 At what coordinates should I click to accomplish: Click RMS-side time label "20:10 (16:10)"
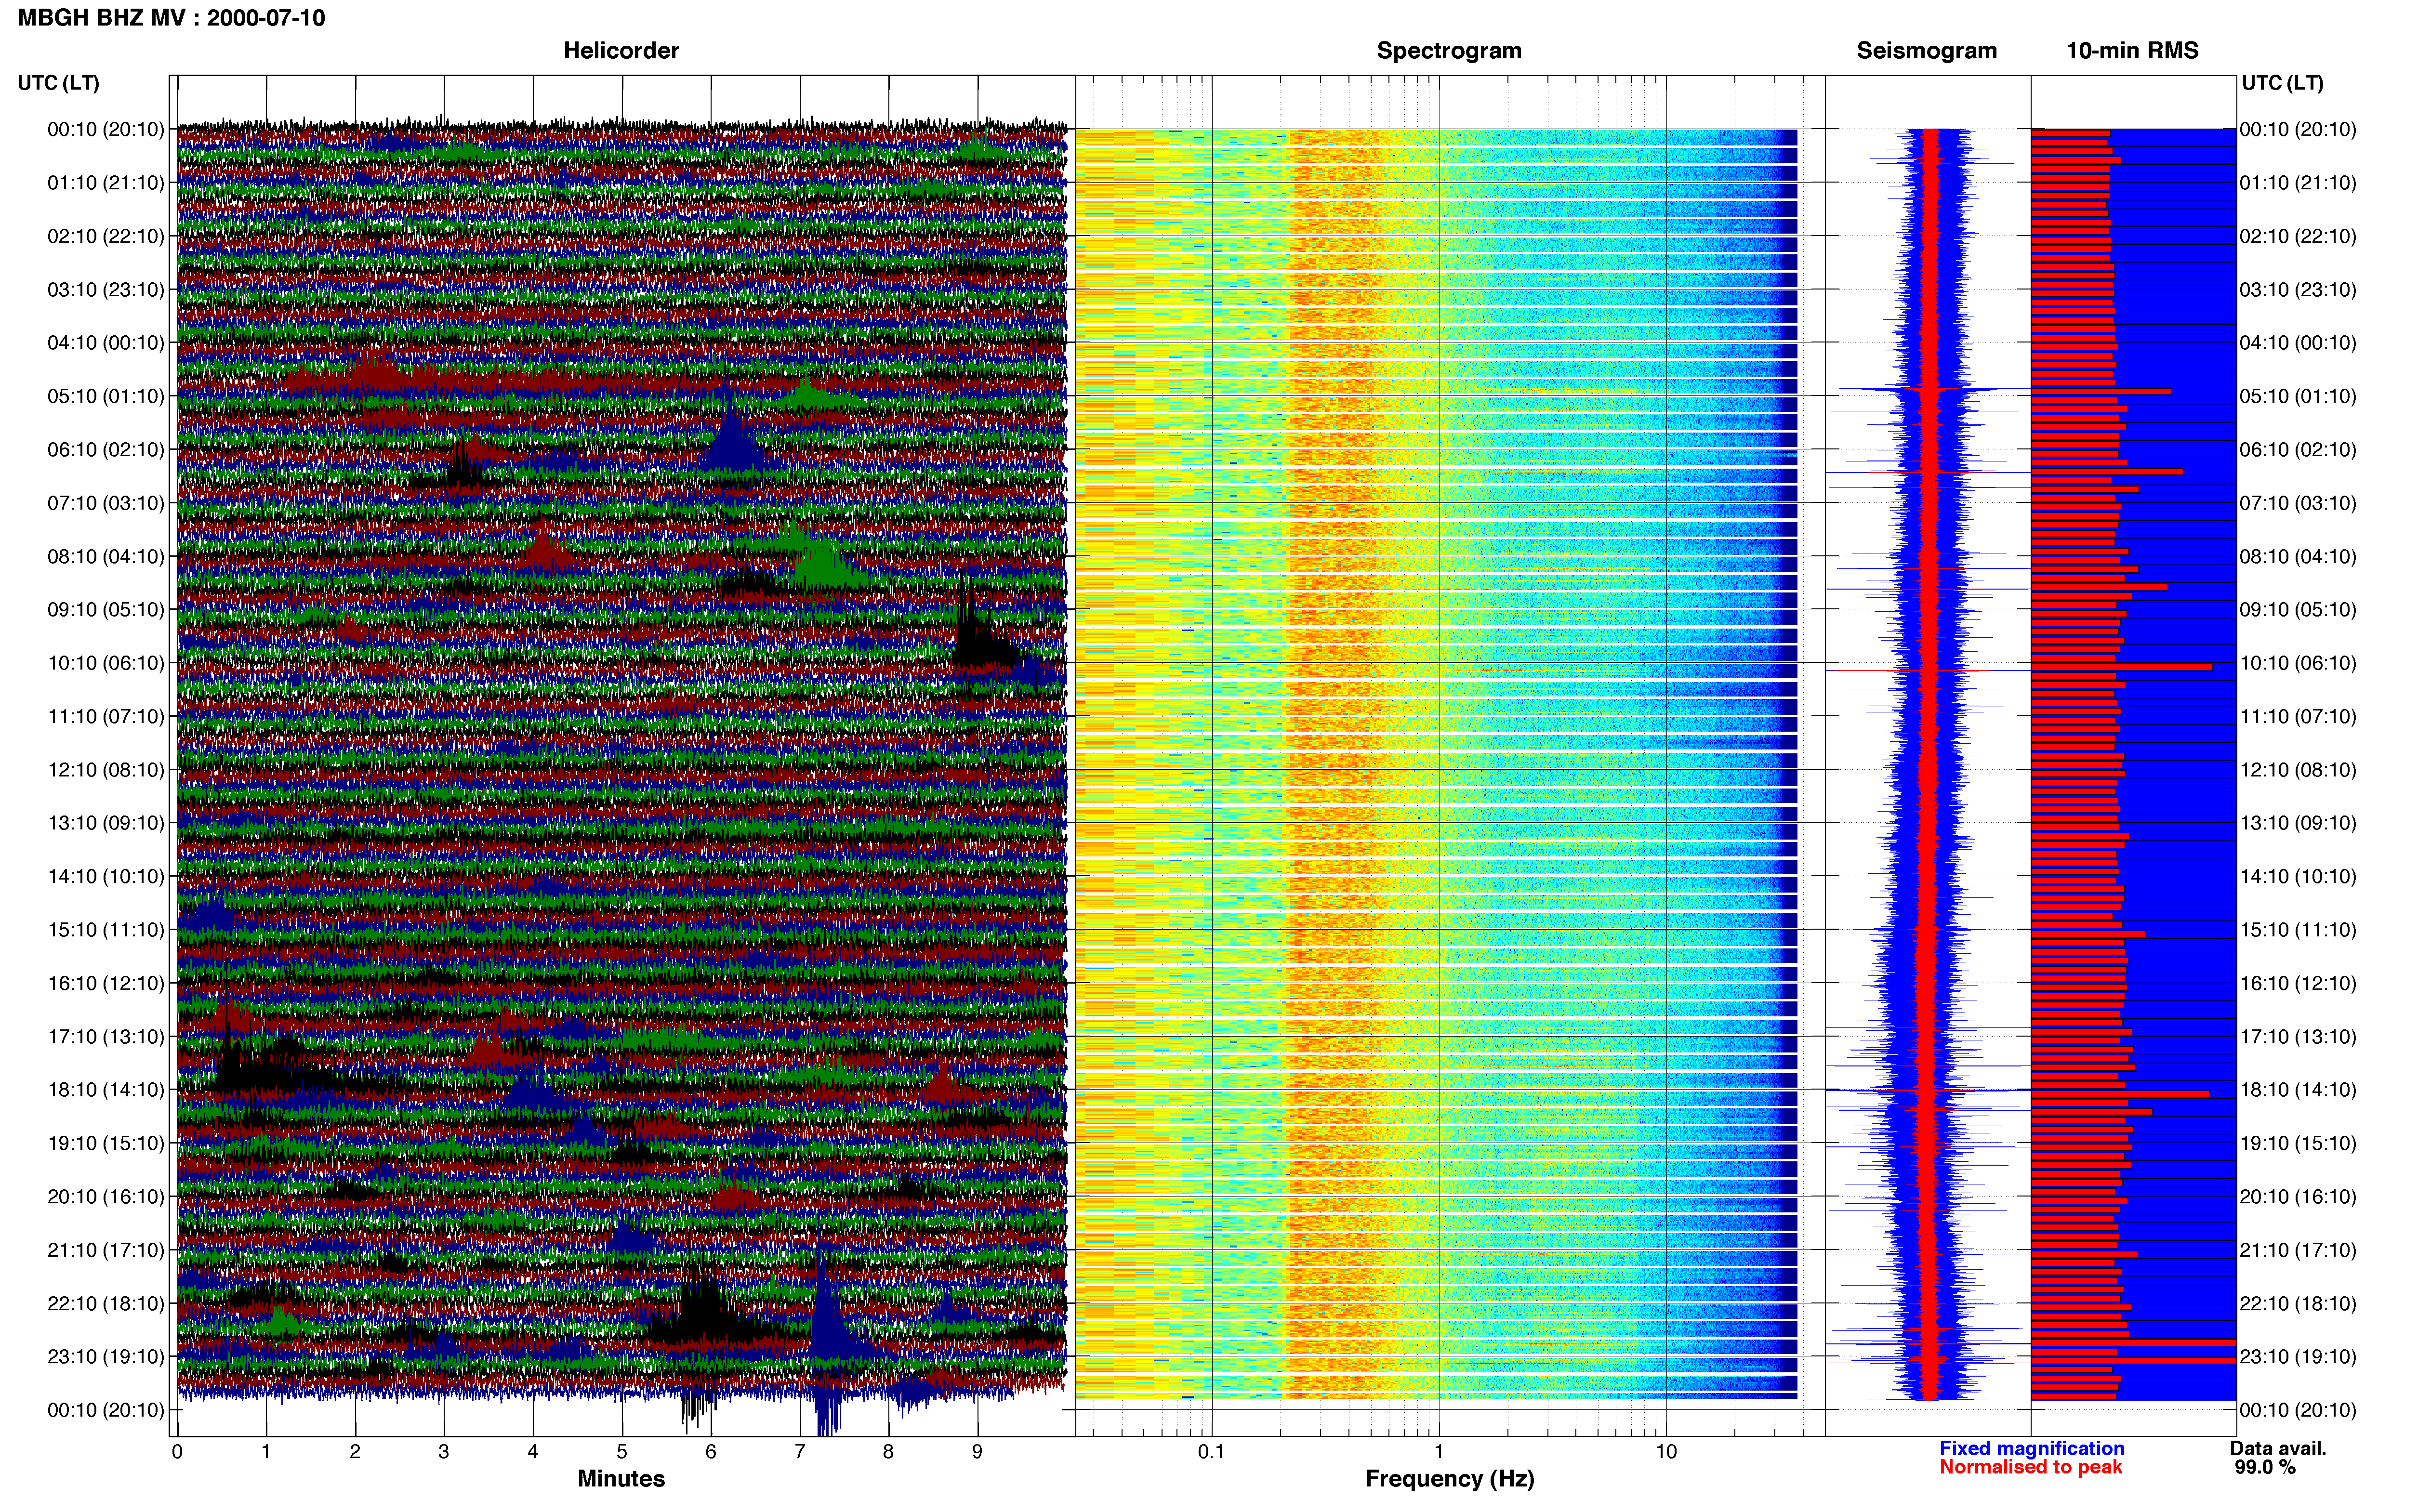click(2298, 1197)
